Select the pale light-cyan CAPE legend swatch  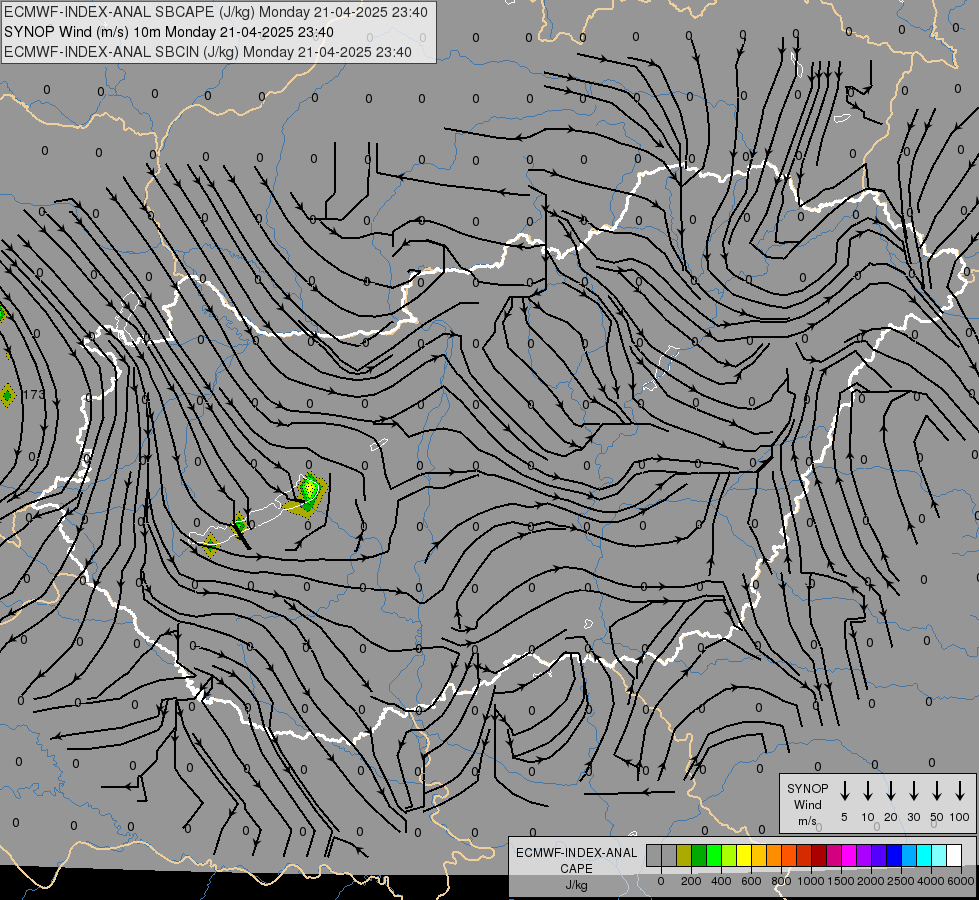(x=940, y=855)
